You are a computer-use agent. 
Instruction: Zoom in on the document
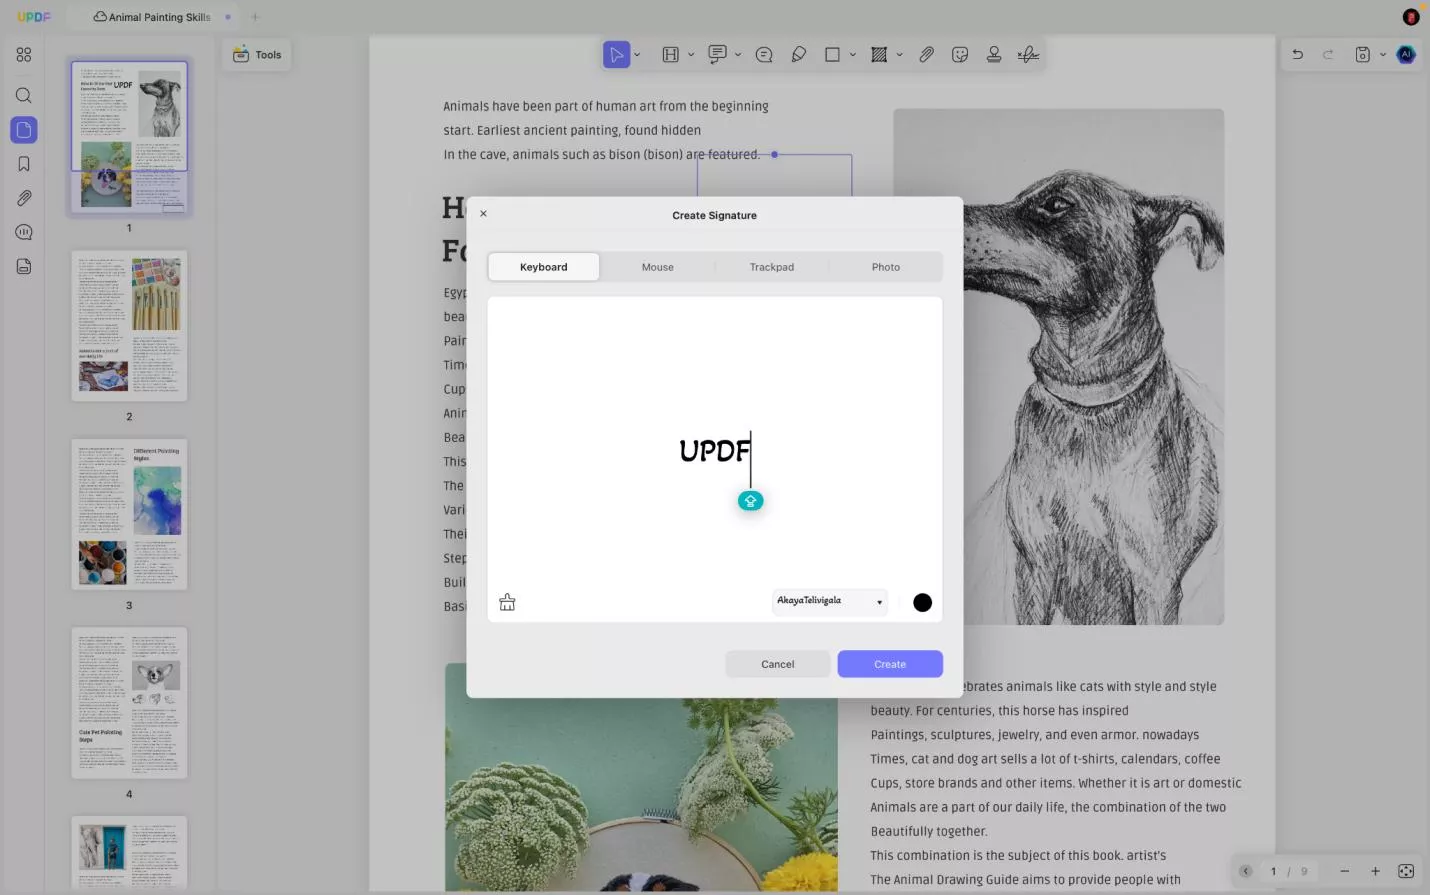pos(1375,871)
